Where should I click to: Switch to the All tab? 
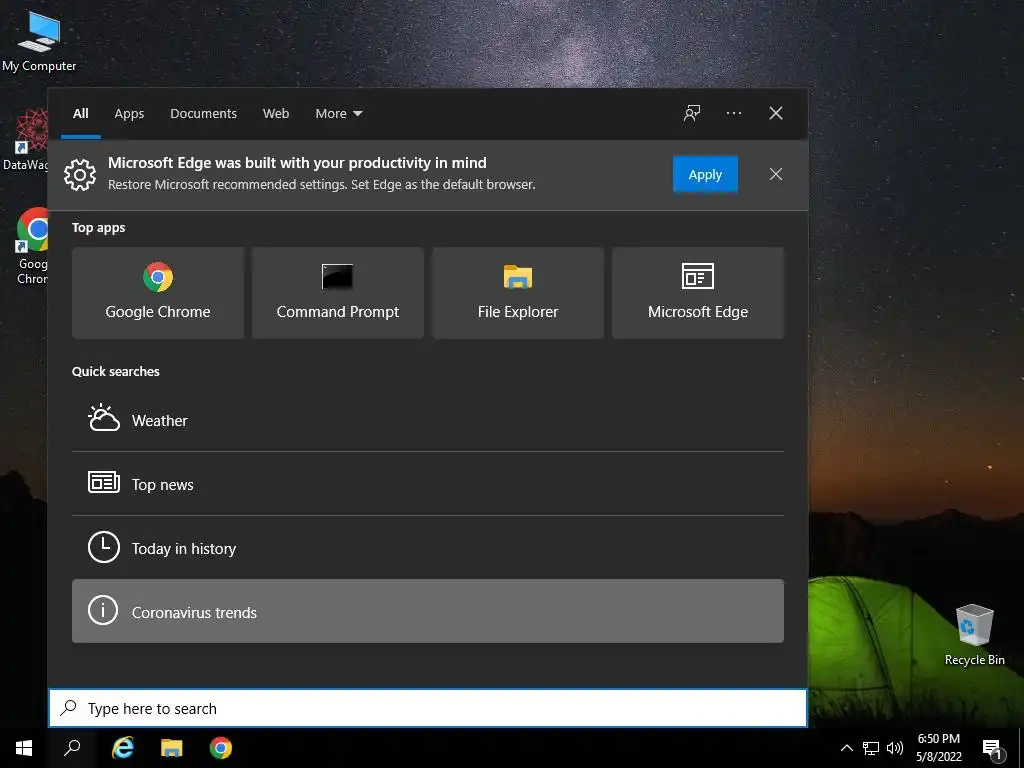click(80, 114)
